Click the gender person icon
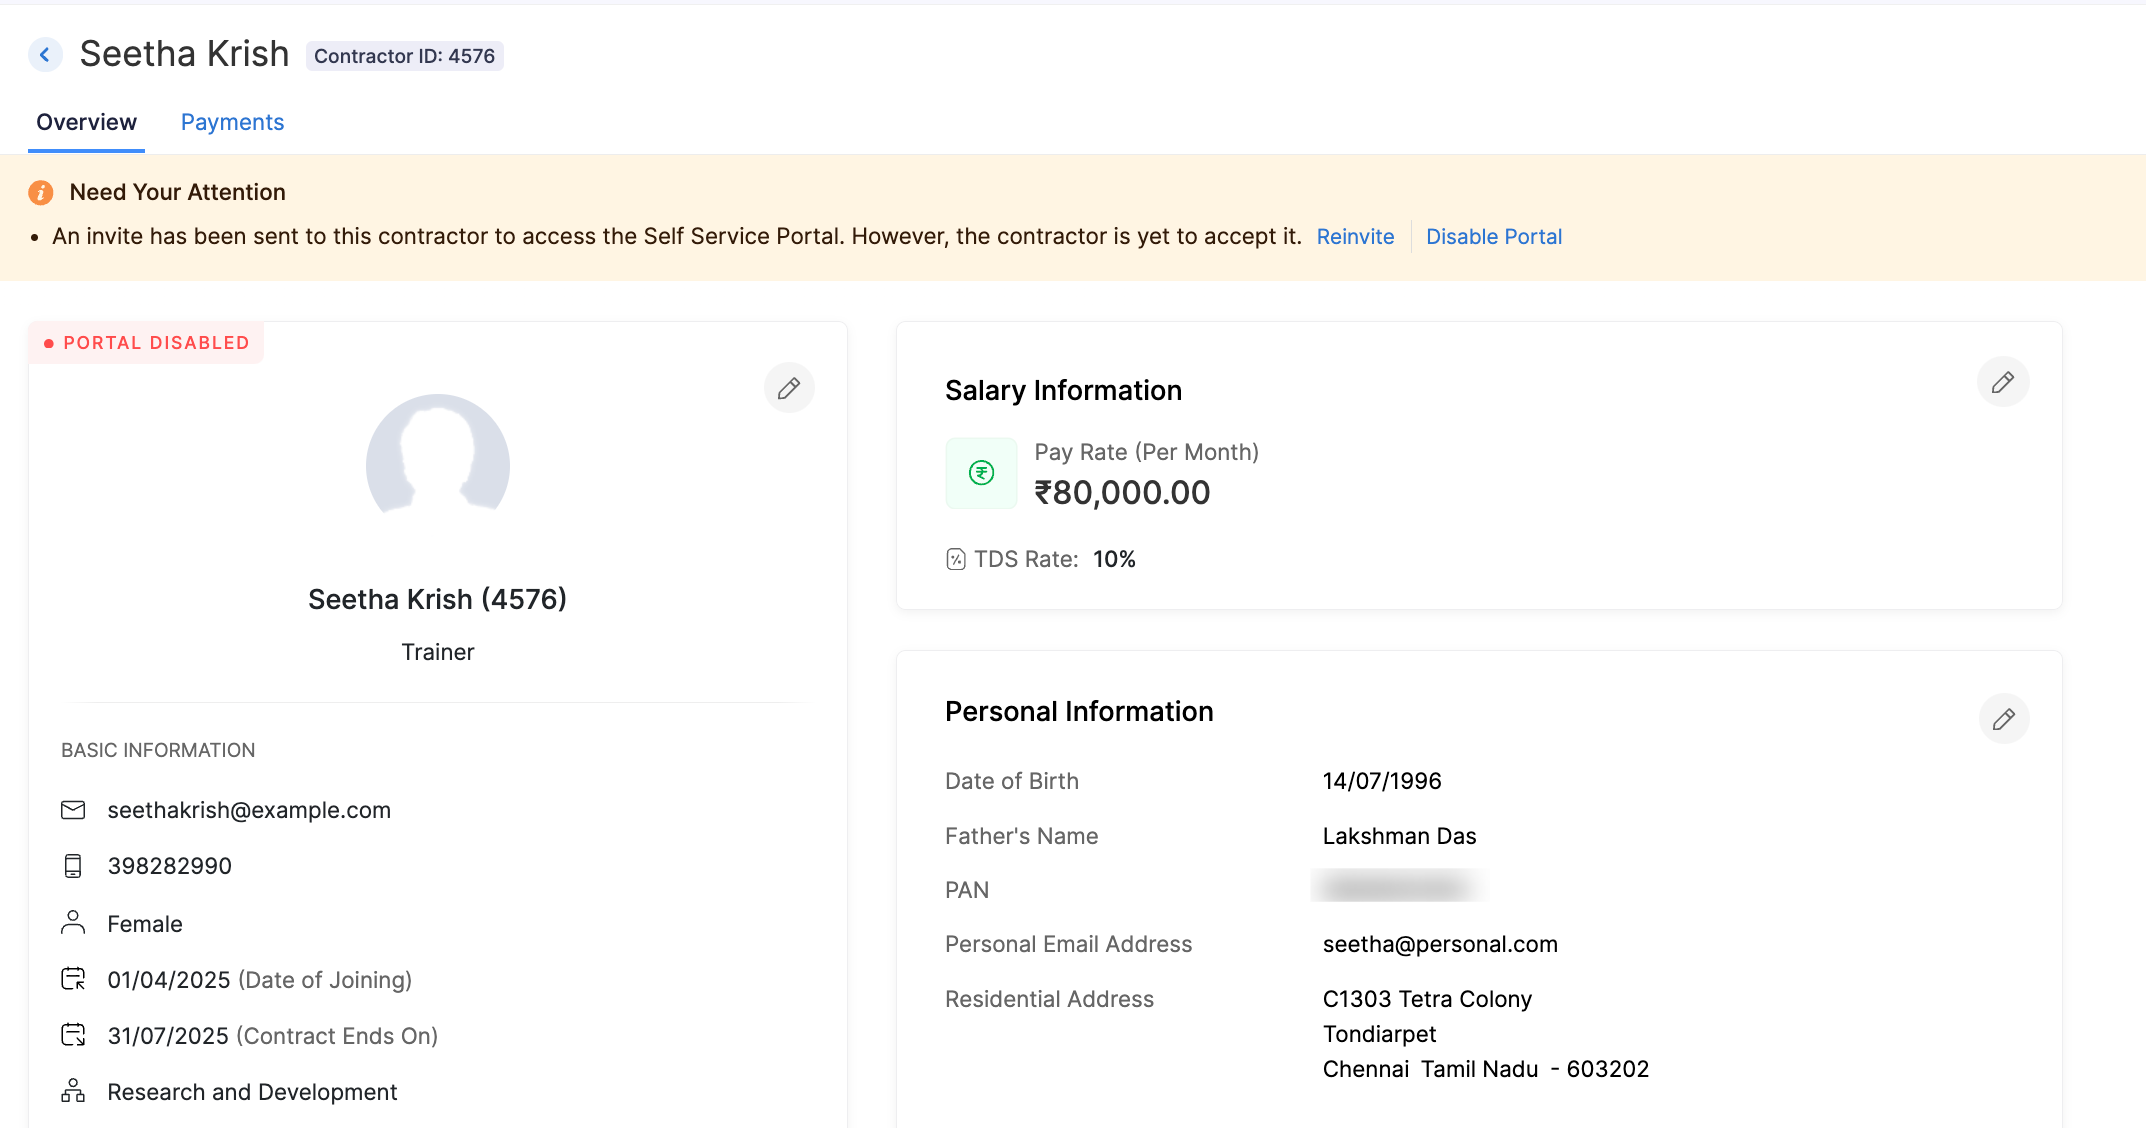 pos(73,923)
